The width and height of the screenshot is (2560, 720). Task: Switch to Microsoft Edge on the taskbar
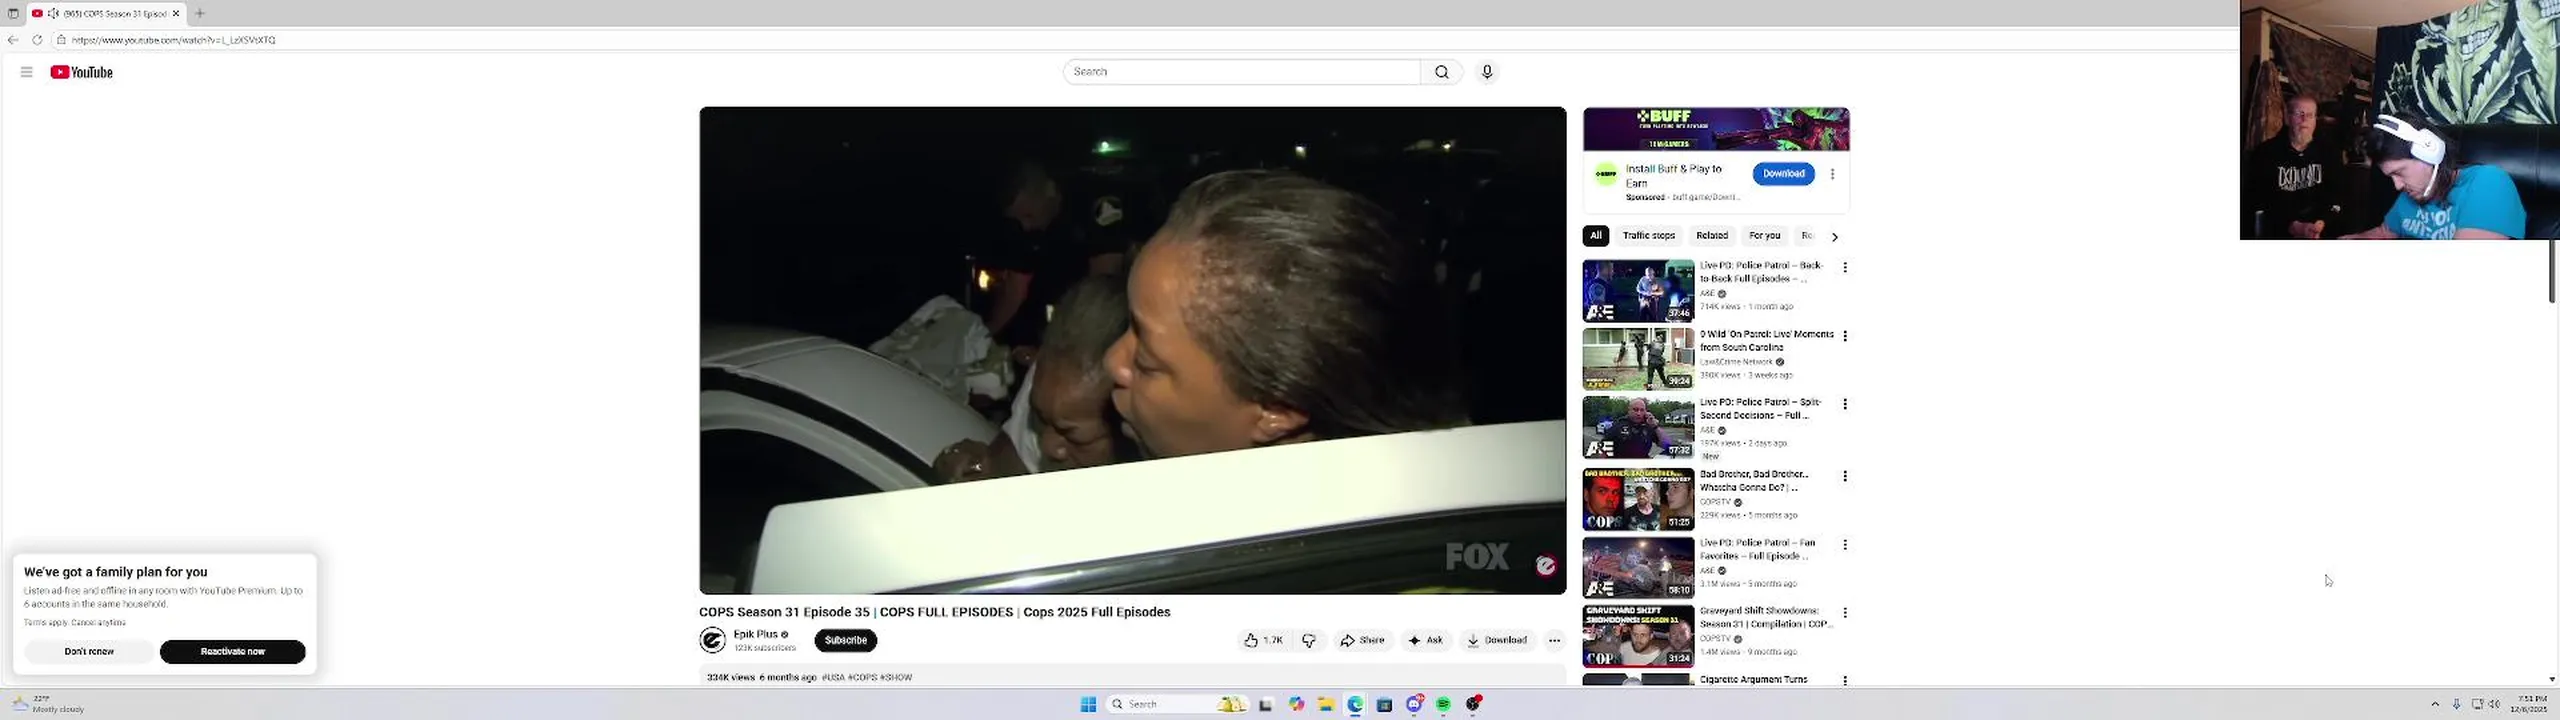click(x=1355, y=704)
